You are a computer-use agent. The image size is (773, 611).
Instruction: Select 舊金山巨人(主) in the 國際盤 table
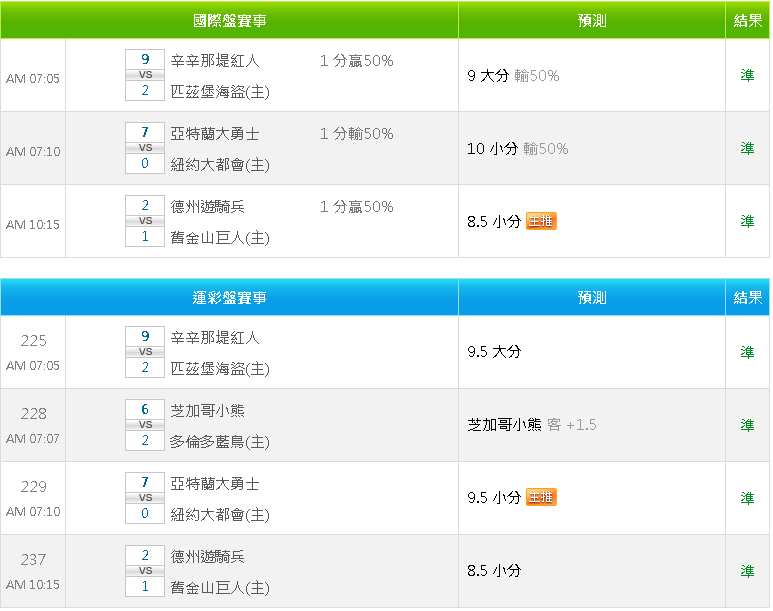coord(220,238)
